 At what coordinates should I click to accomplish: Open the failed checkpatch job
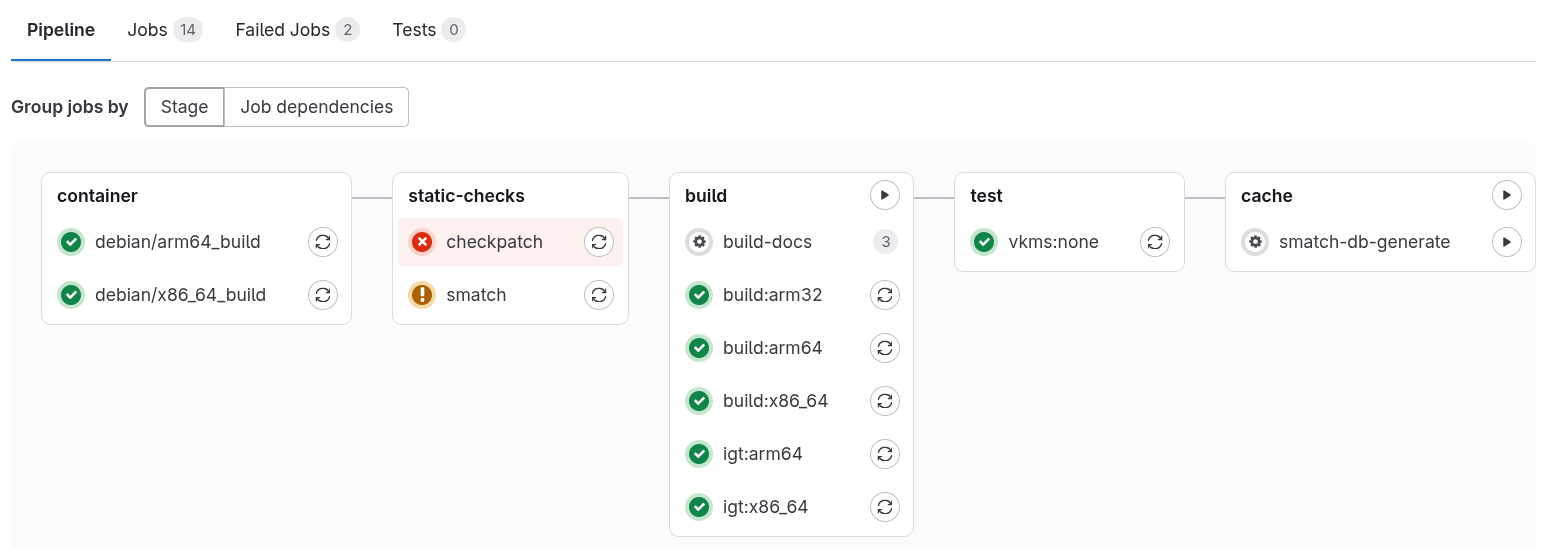494,242
